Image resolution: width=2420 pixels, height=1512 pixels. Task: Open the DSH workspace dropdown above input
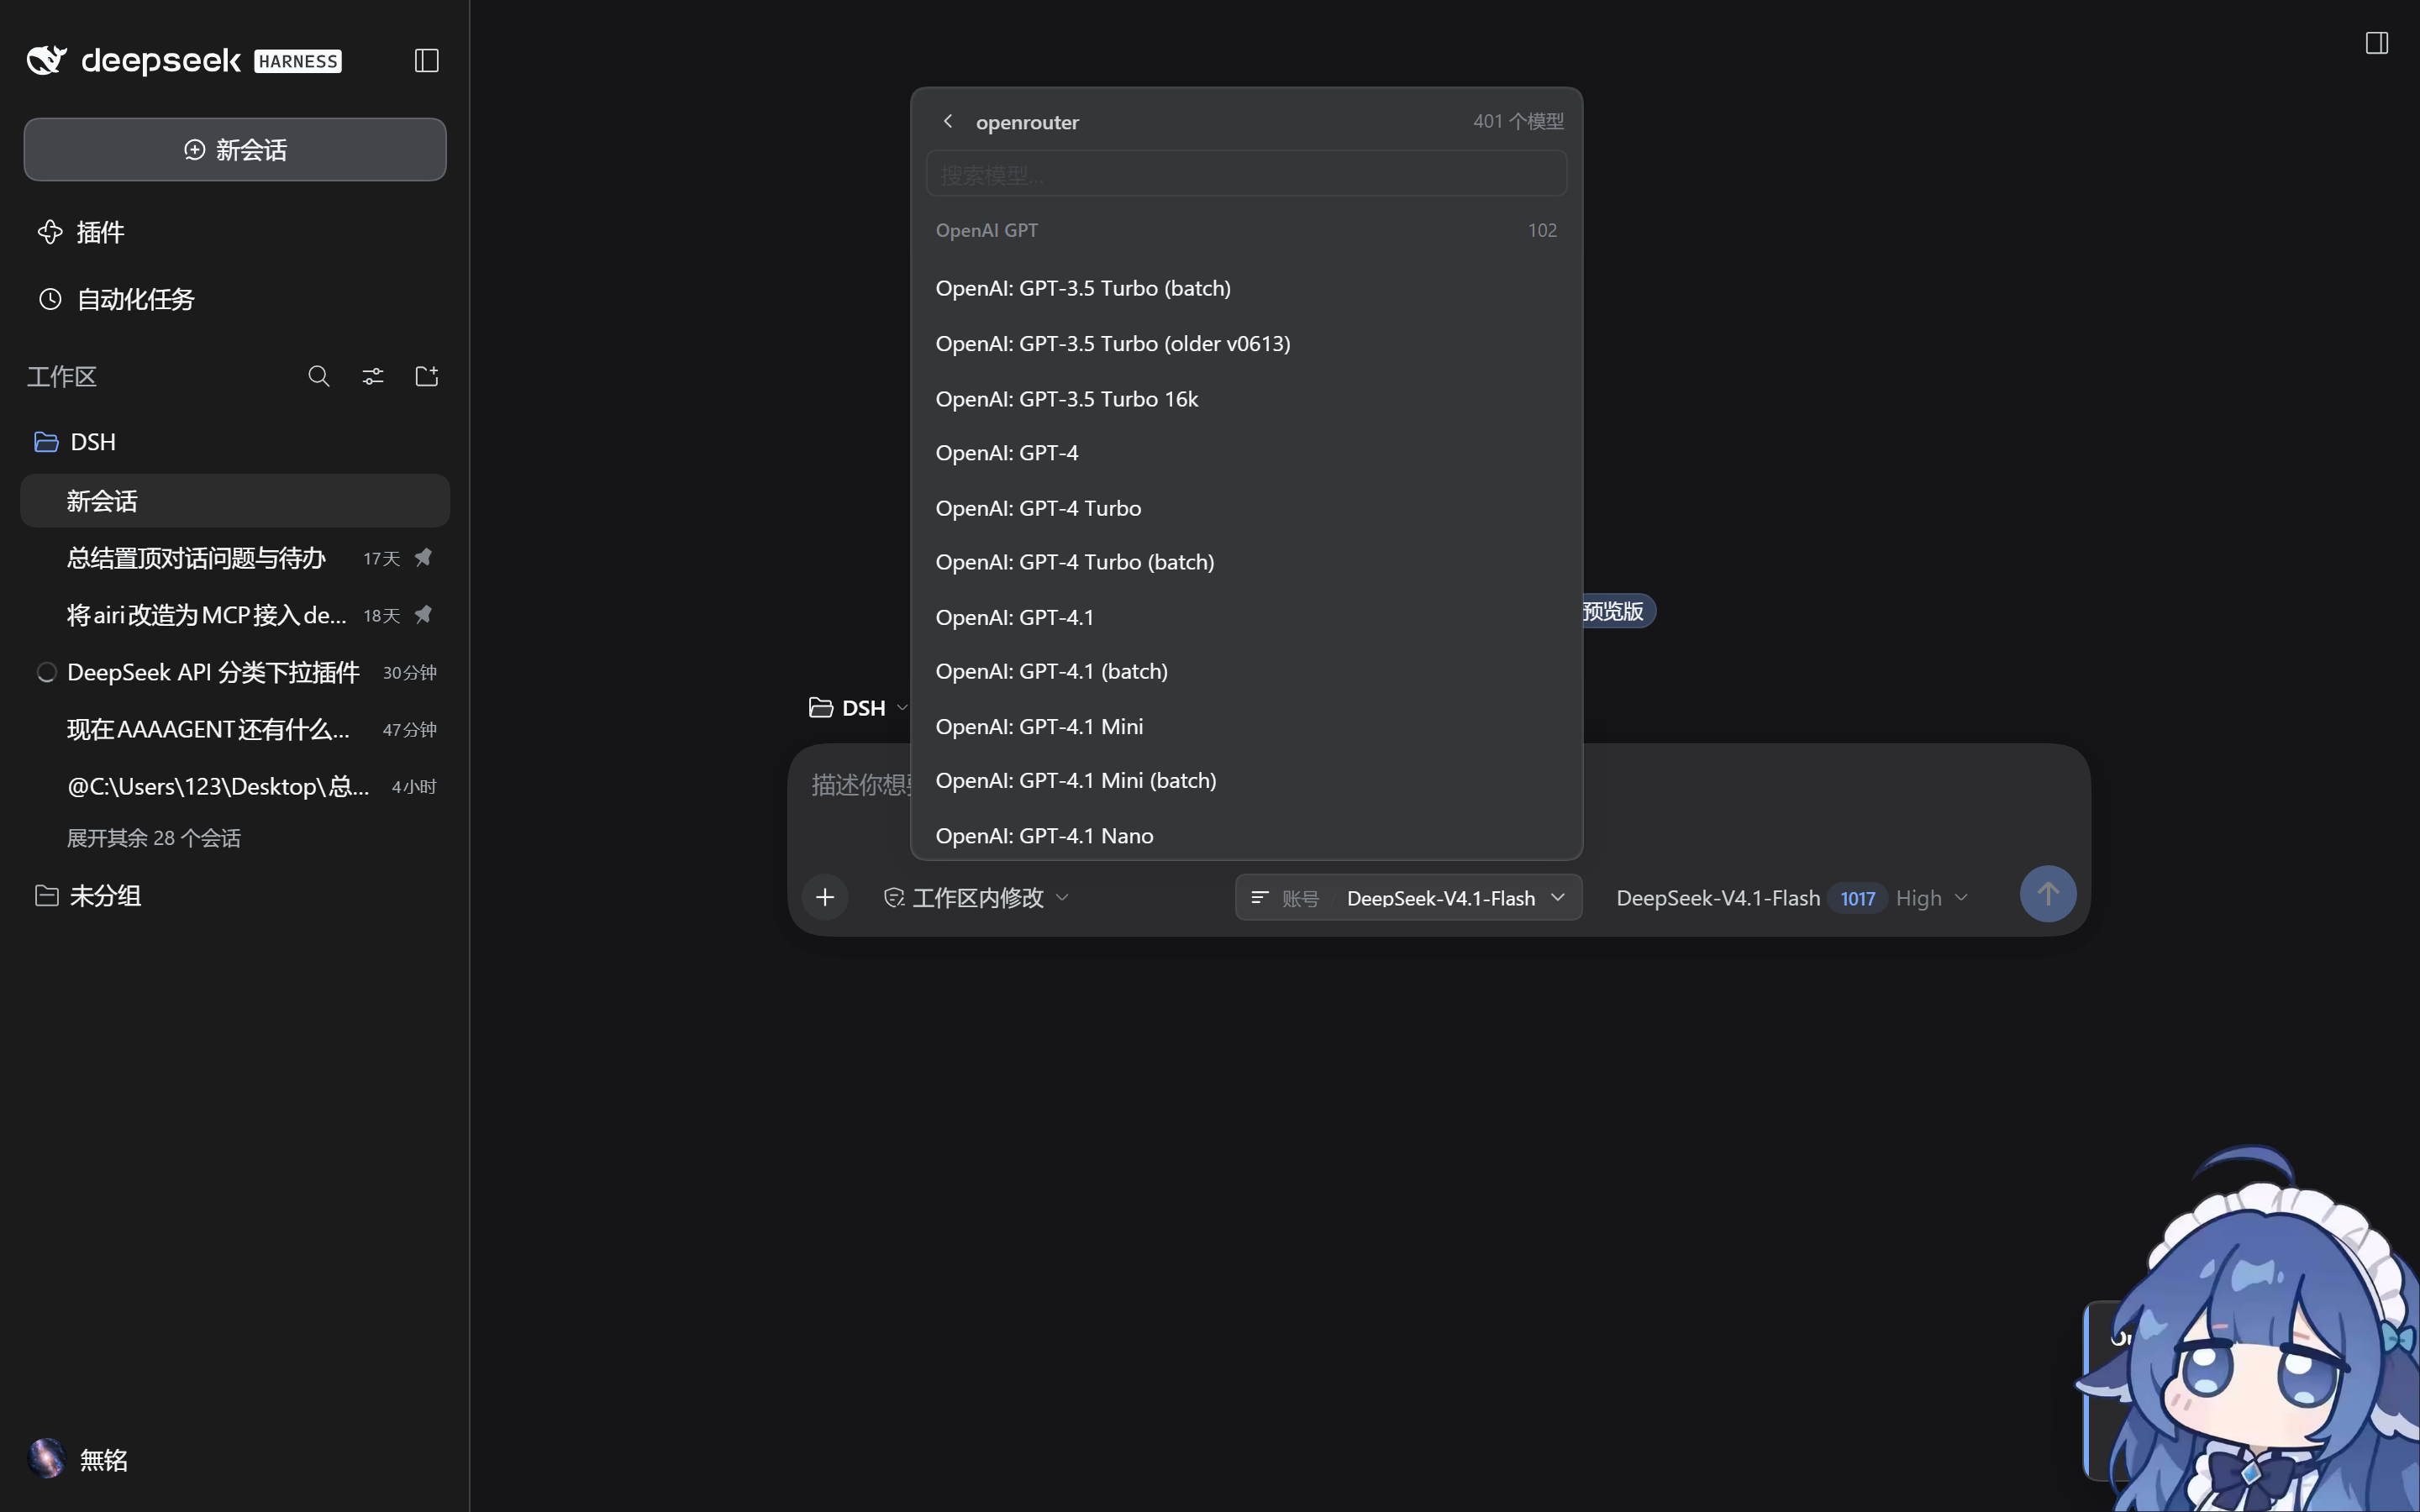(859, 707)
